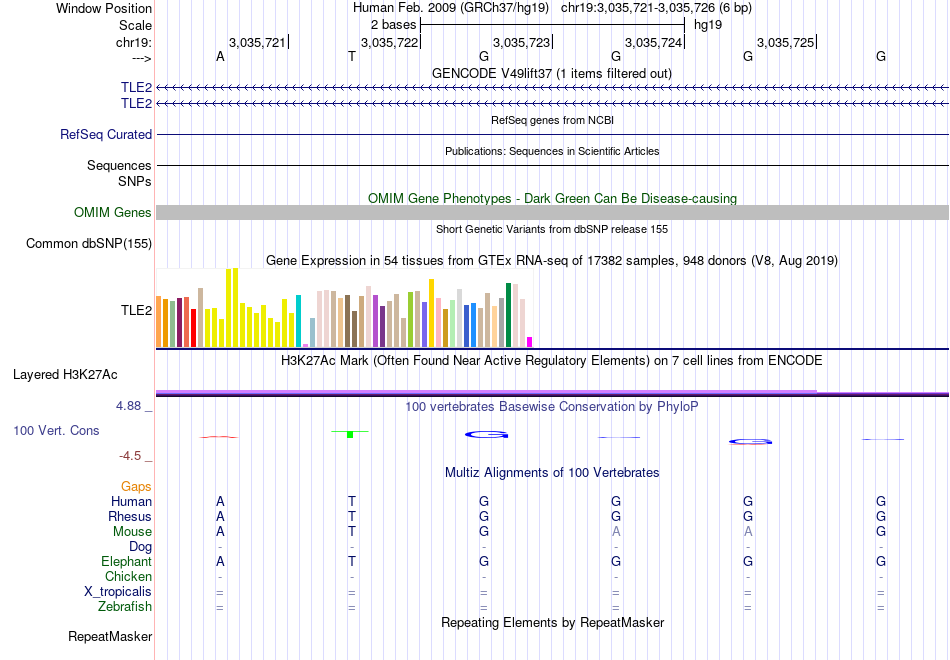
Task: Click the -4.5 conservation scale minimum
Action: (x=130, y=456)
